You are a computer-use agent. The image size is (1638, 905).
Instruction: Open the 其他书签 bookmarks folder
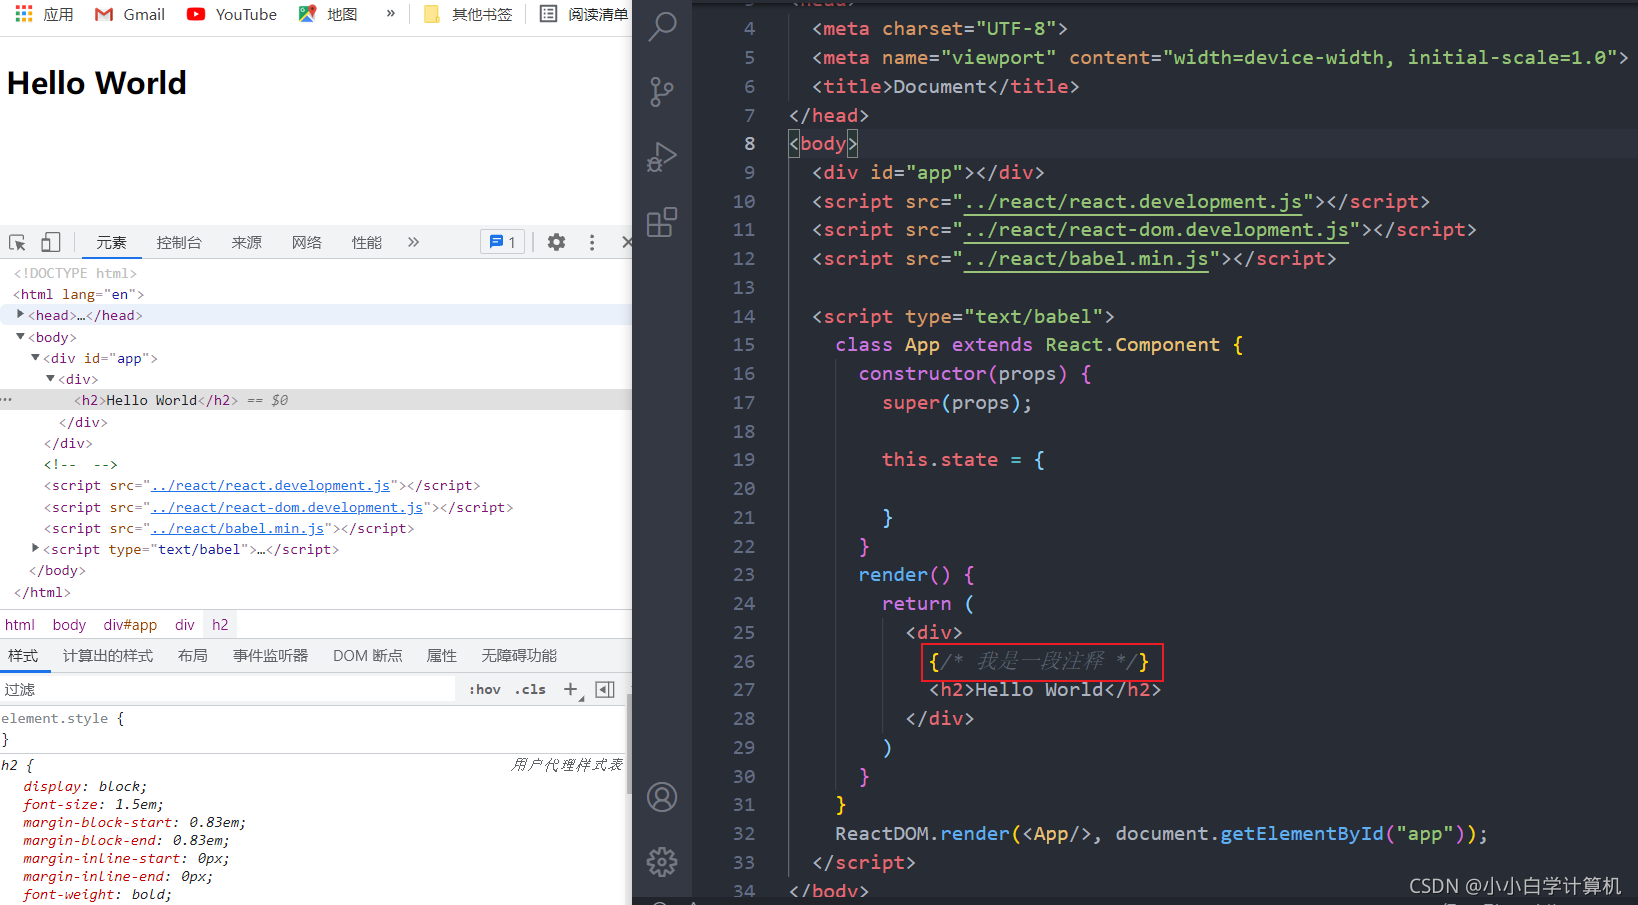[468, 14]
